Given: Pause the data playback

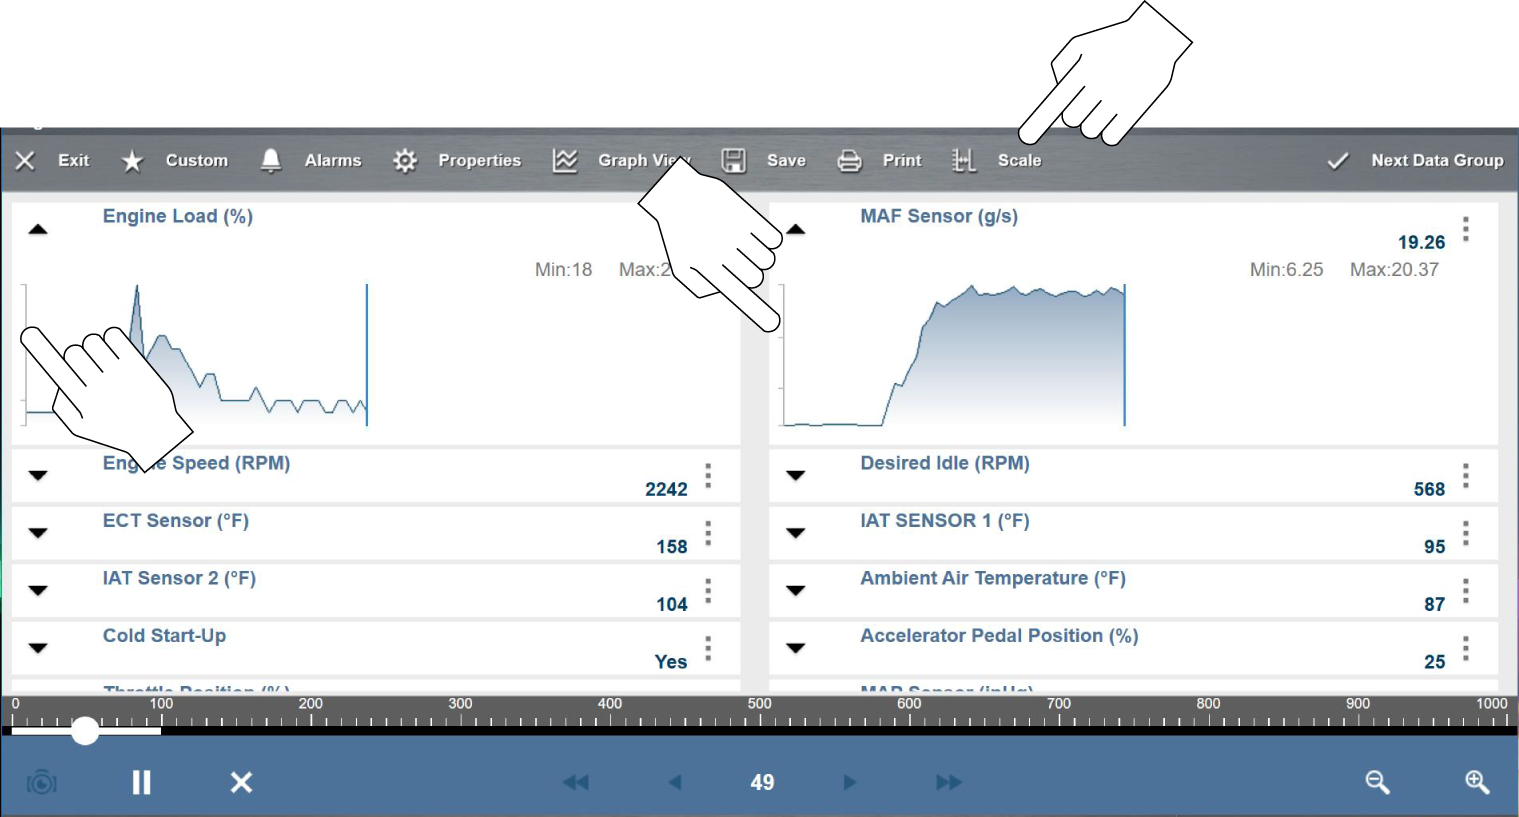Looking at the screenshot, I should [x=141, y=782].
